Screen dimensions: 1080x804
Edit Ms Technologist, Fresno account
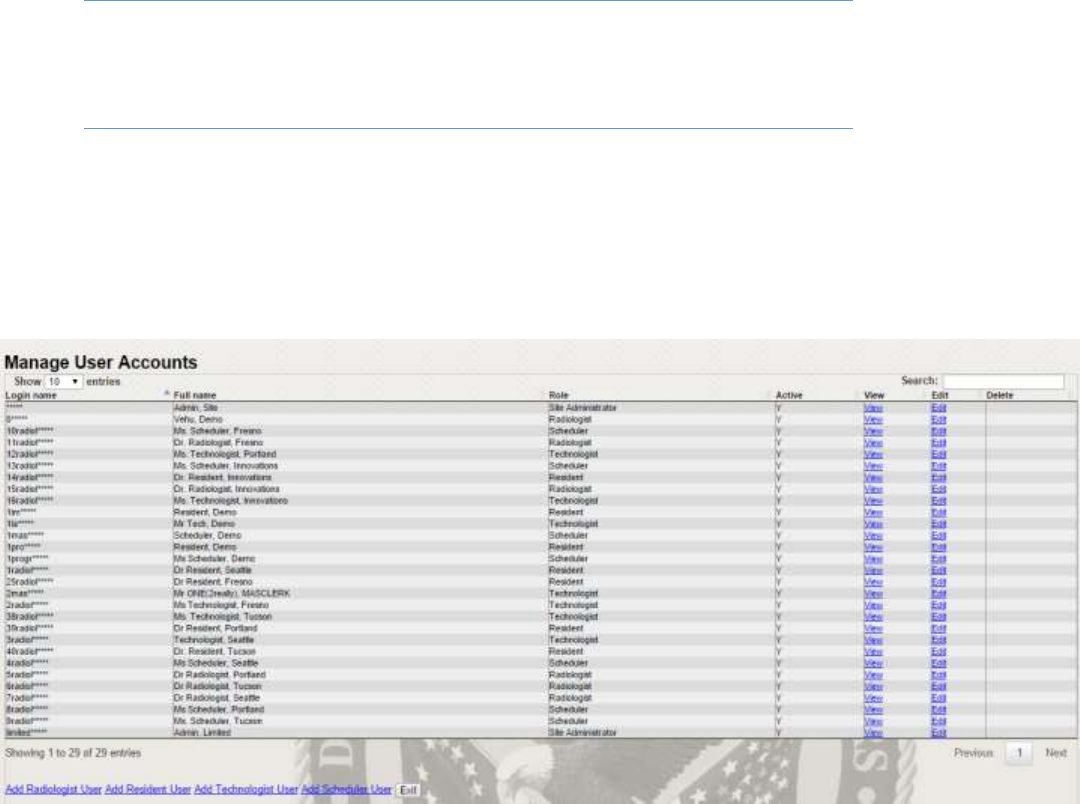click(939, 606)
